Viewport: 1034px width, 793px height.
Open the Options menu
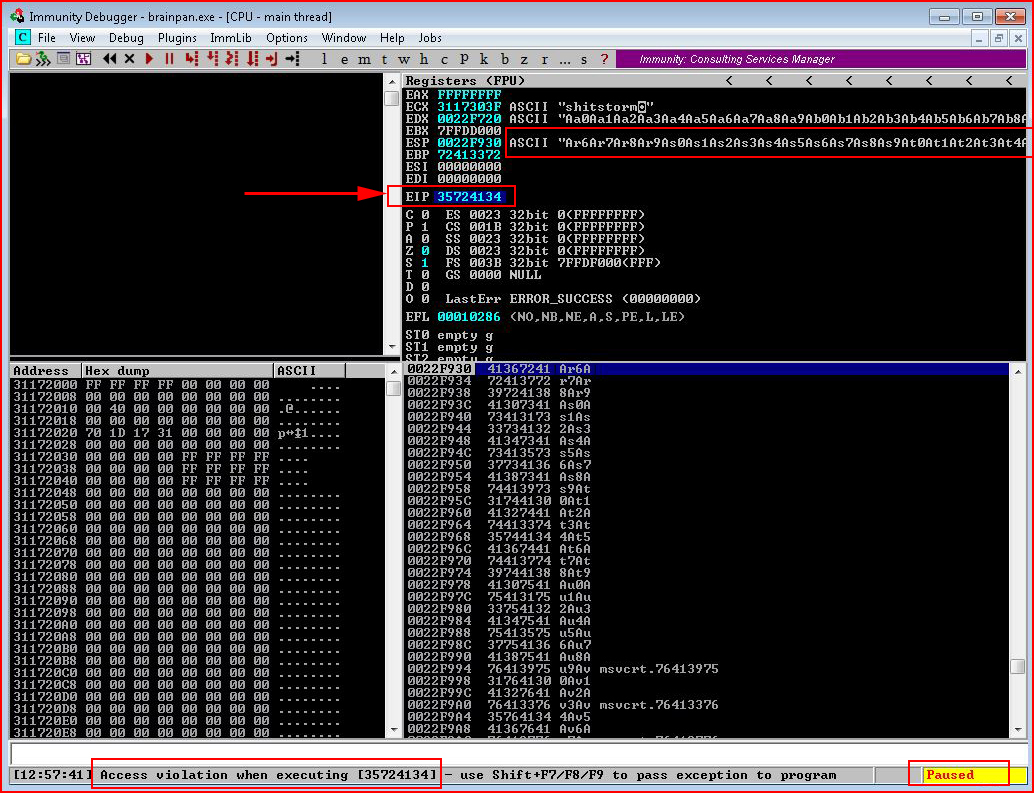287,38
